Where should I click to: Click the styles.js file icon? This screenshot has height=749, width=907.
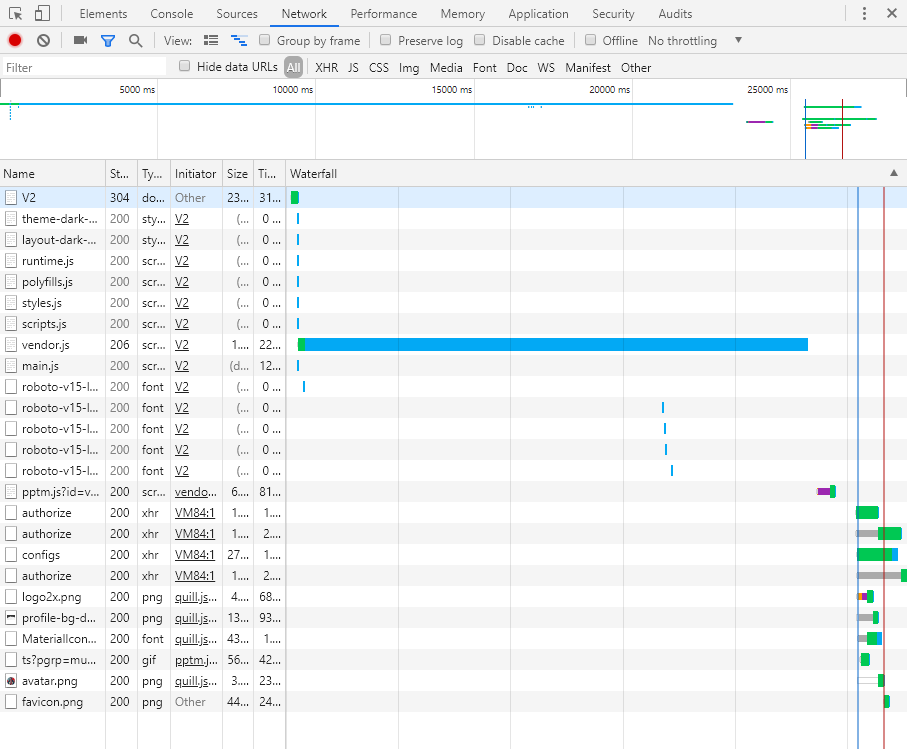pos(11,303)
